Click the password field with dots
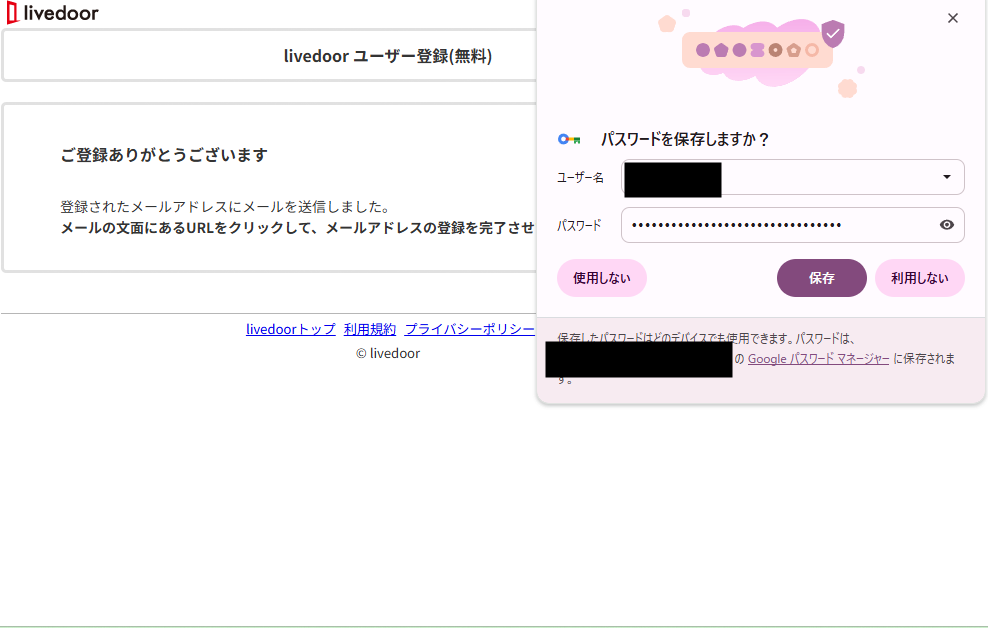 [792, 225]
